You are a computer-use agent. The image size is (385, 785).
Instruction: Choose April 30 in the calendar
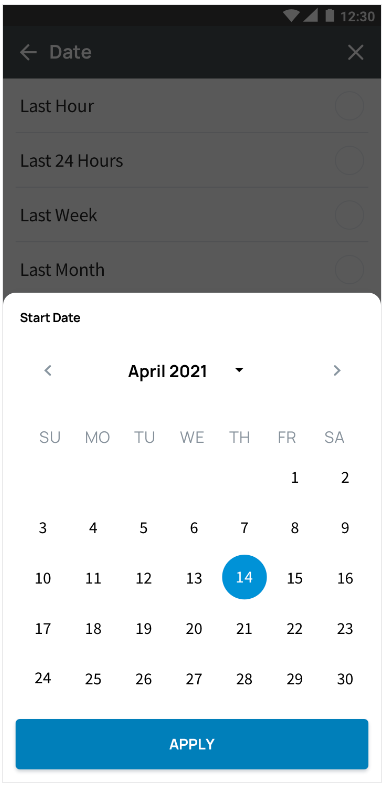click(x=345, y=679)
